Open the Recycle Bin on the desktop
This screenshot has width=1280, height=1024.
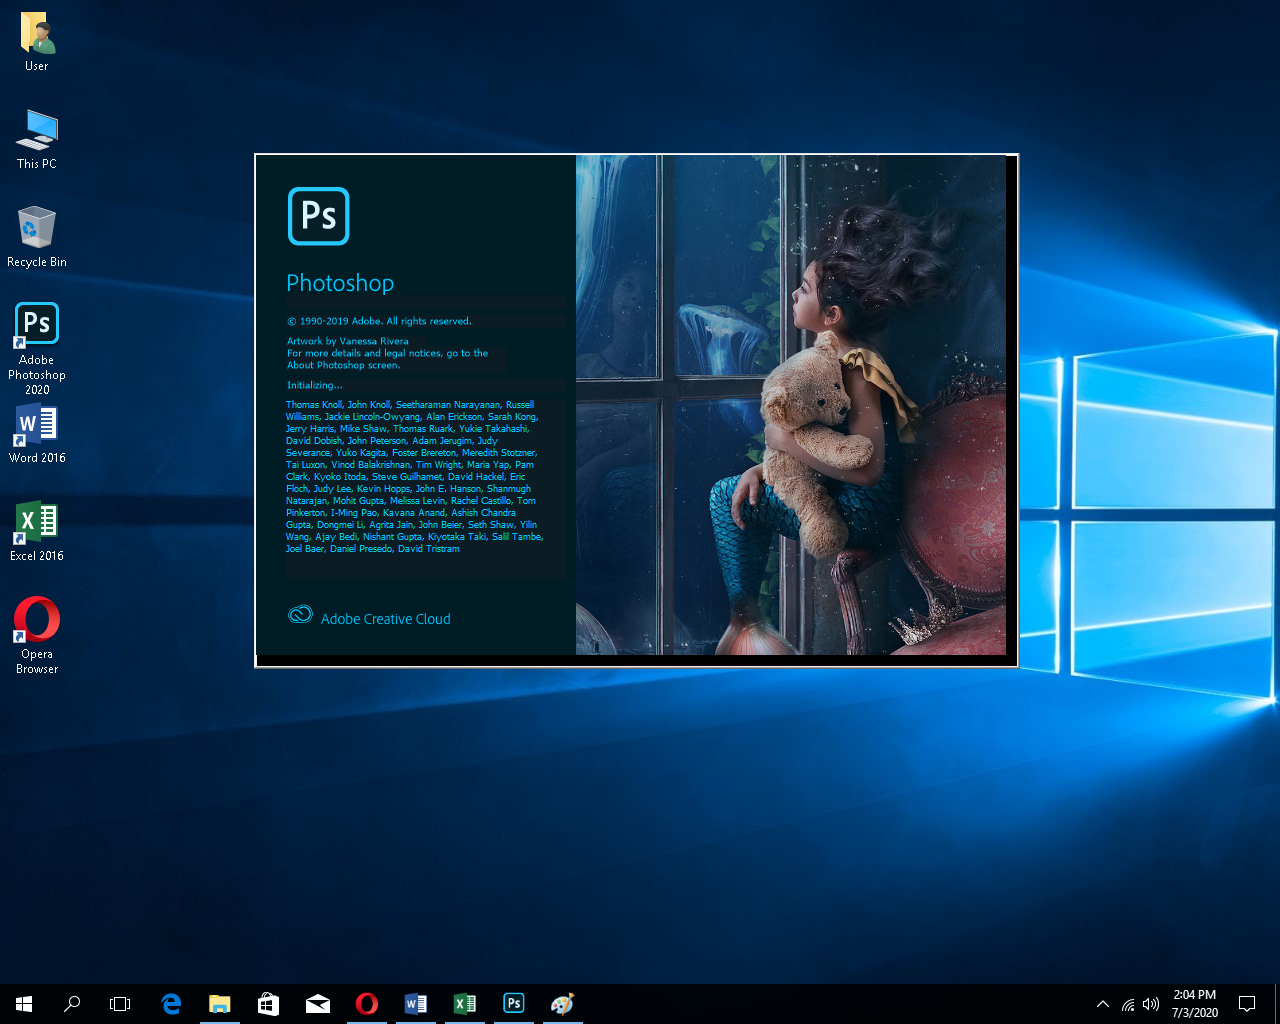[37, 228]
